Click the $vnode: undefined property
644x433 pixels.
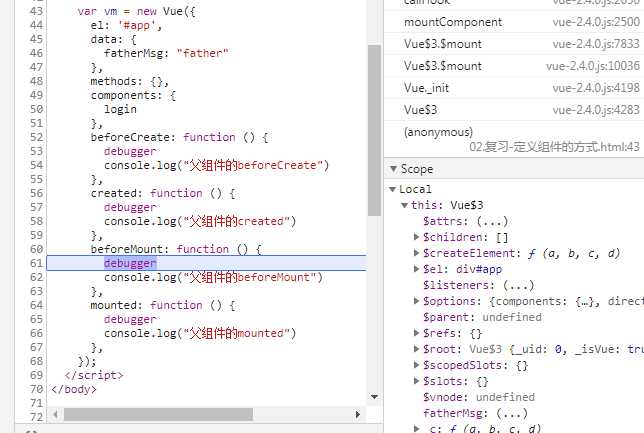point(479,397)
